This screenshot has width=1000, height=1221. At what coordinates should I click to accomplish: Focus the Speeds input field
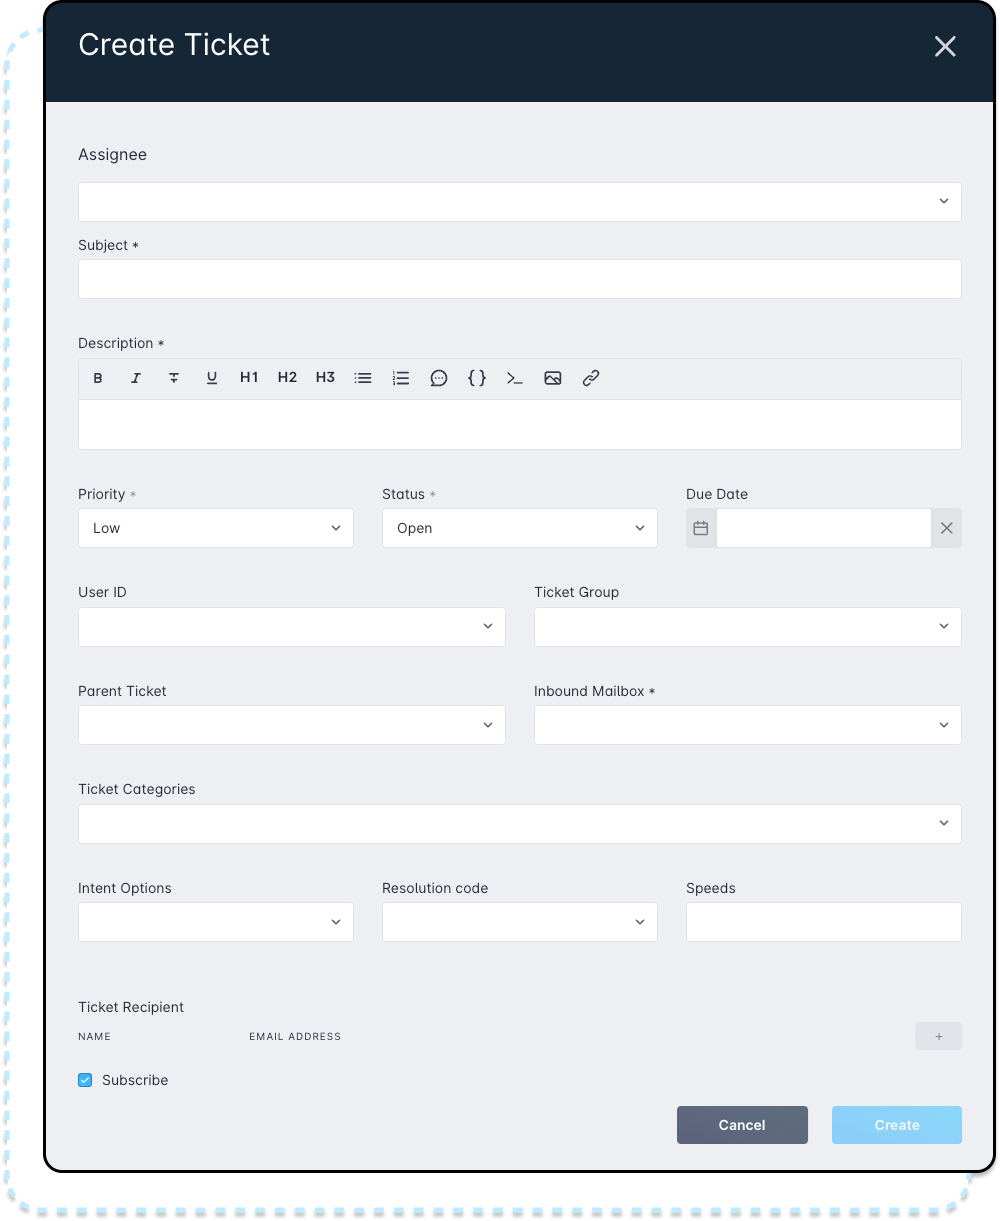point(824,922)
